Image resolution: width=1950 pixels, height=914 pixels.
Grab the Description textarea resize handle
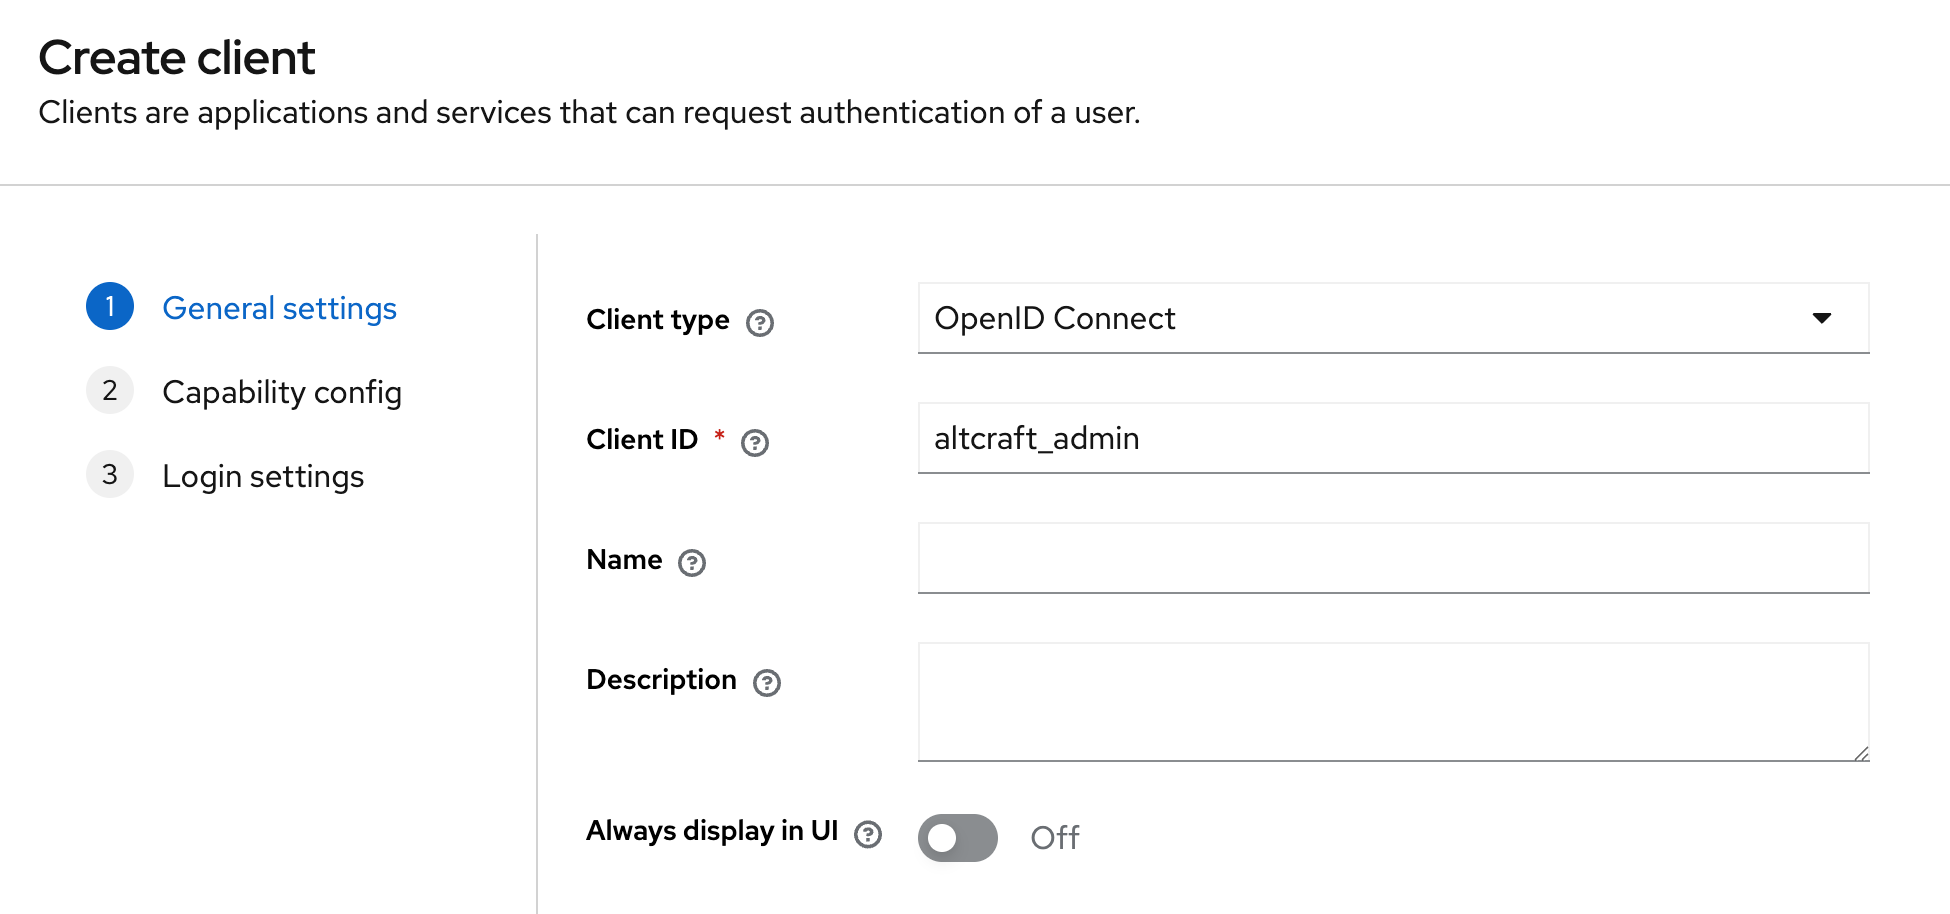(1860, 753)
